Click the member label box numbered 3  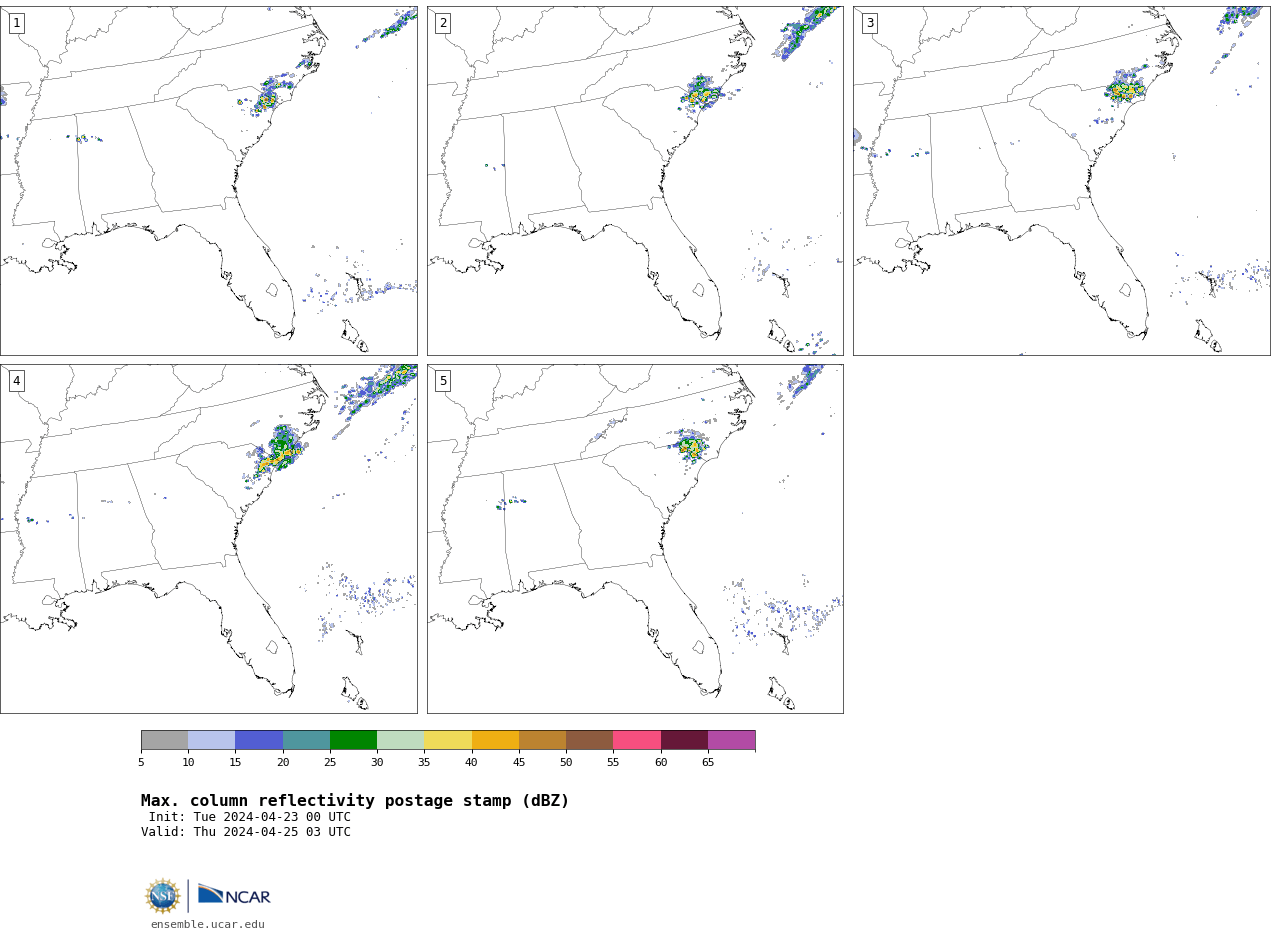870,23
